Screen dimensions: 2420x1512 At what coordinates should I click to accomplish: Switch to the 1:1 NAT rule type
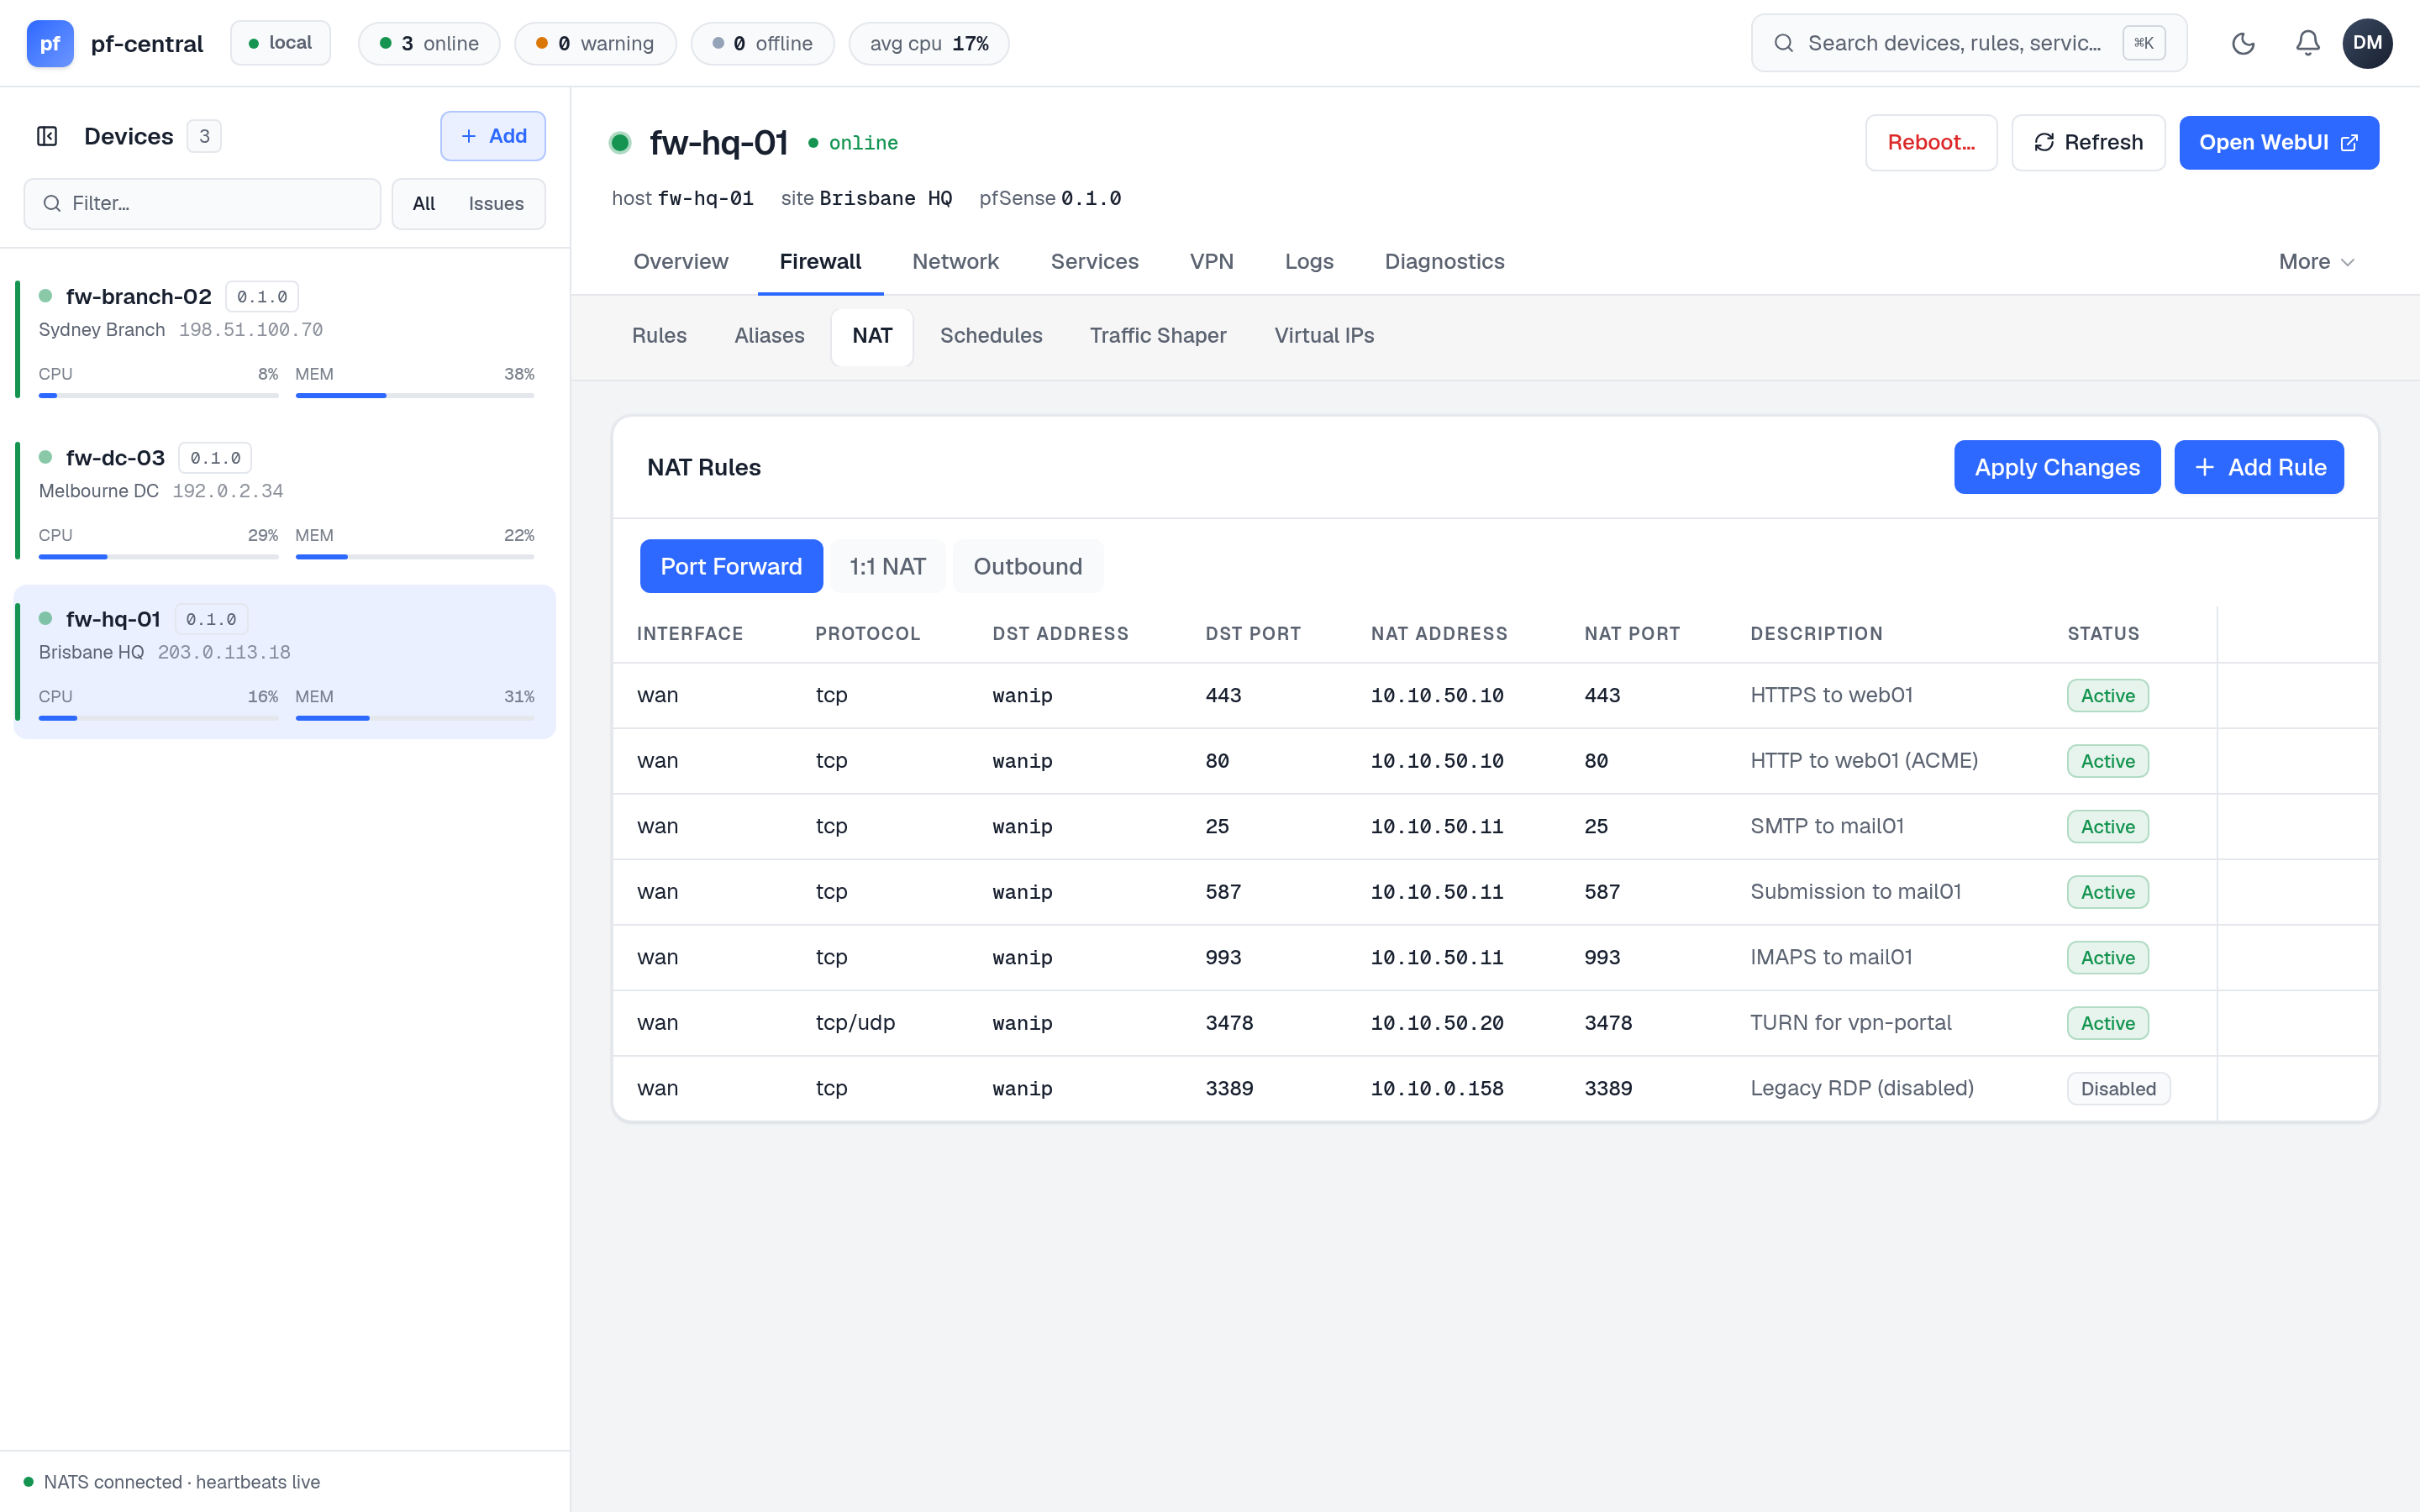point(888,566)
